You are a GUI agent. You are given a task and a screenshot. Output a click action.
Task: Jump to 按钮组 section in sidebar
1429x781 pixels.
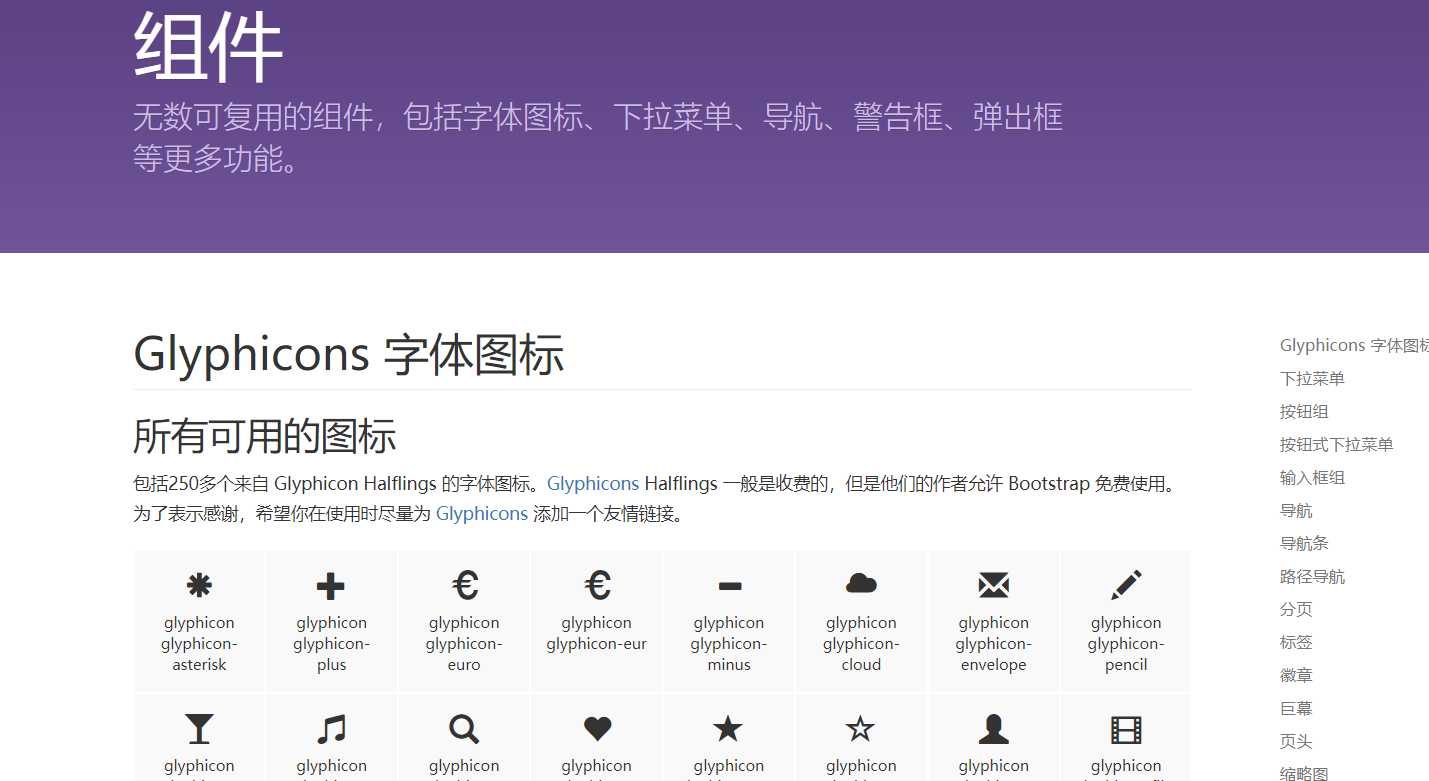click(1304, 411)
